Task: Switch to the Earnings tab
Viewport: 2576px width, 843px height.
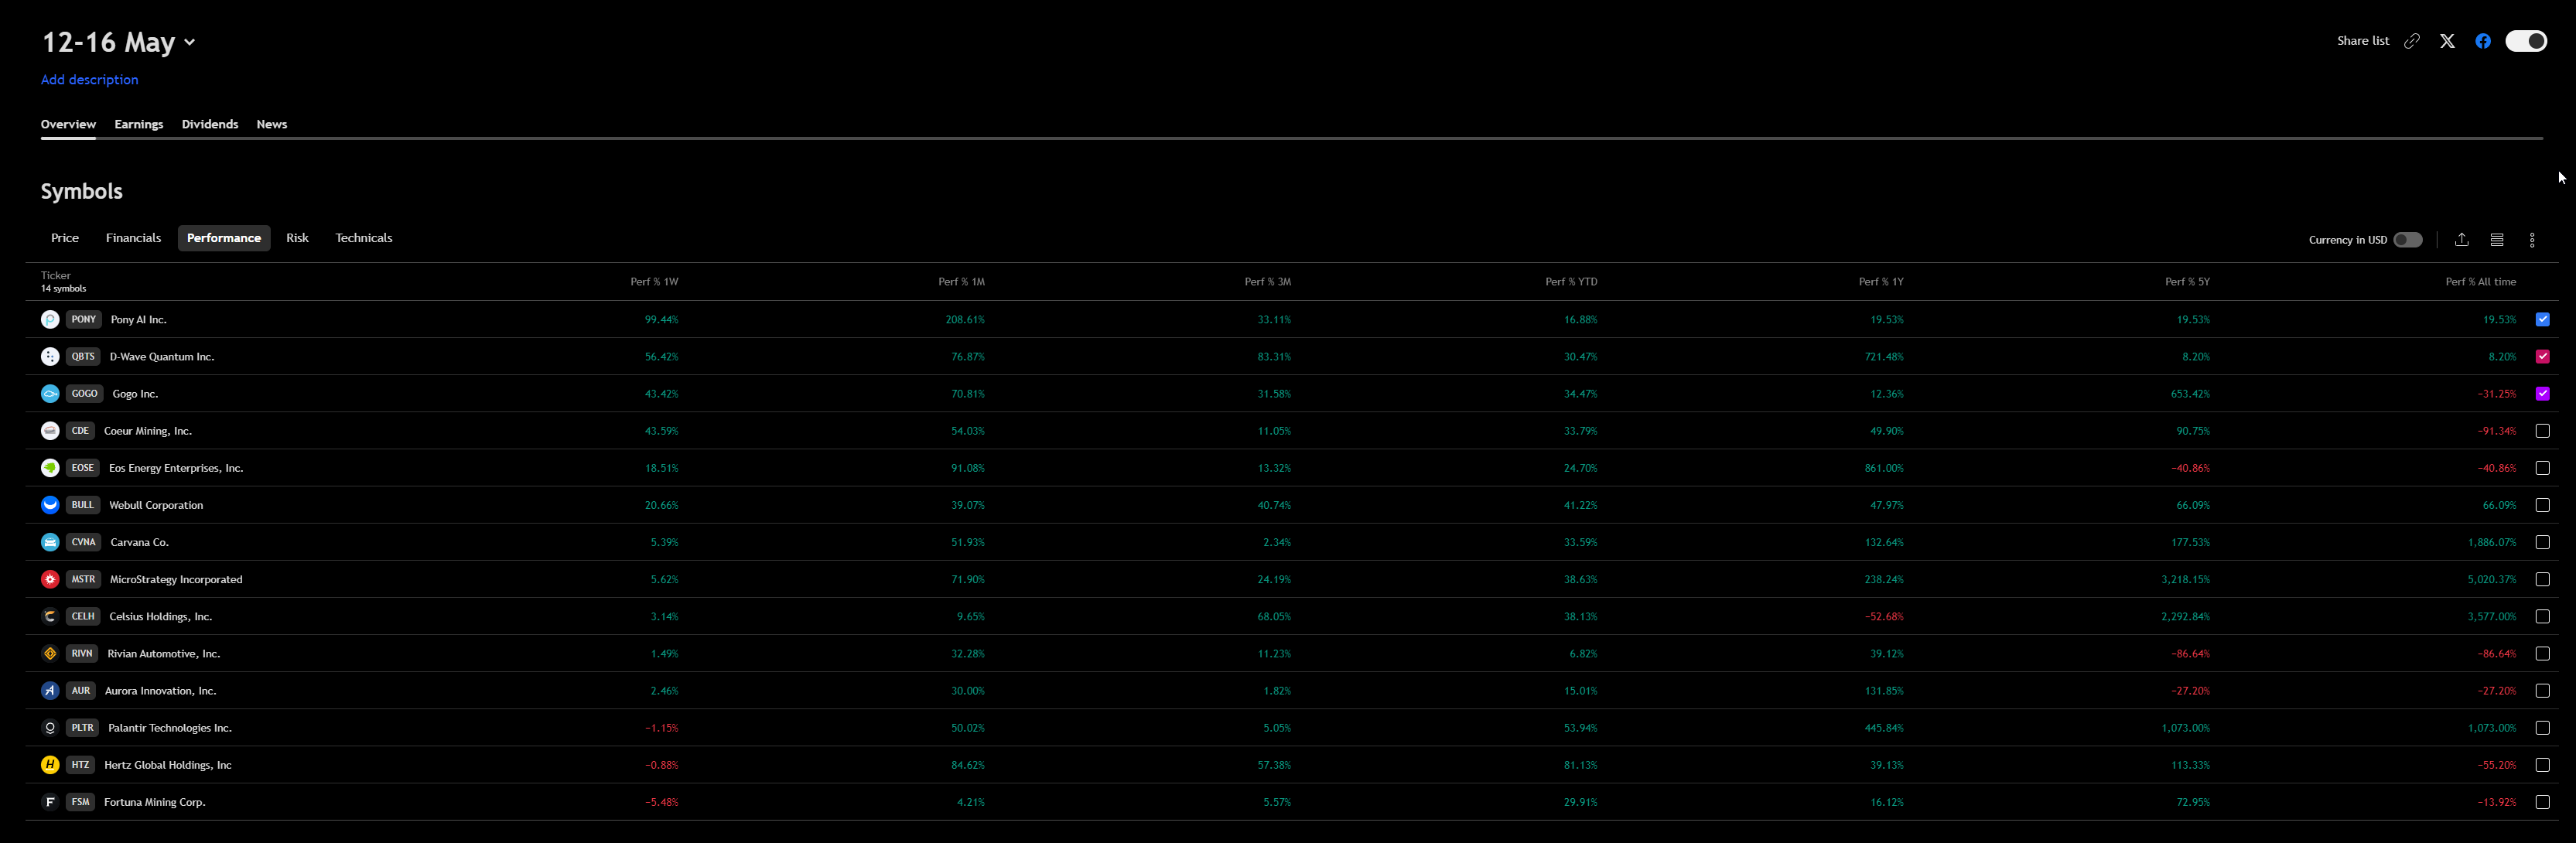Action: (x=138, y=124)
